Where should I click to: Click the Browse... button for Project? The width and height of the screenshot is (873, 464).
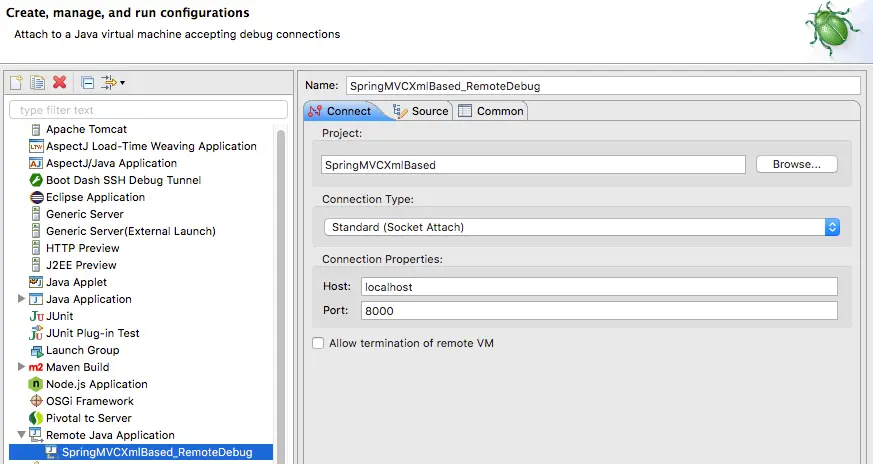click(797, 164)
